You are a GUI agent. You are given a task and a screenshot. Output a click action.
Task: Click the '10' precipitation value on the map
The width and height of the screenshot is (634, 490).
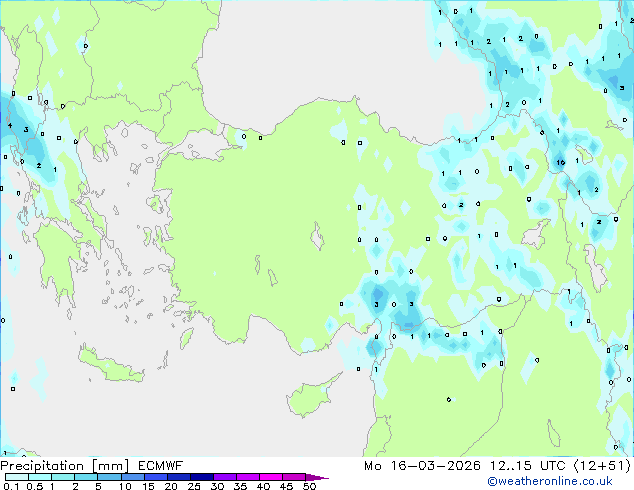tap(561, 162)
